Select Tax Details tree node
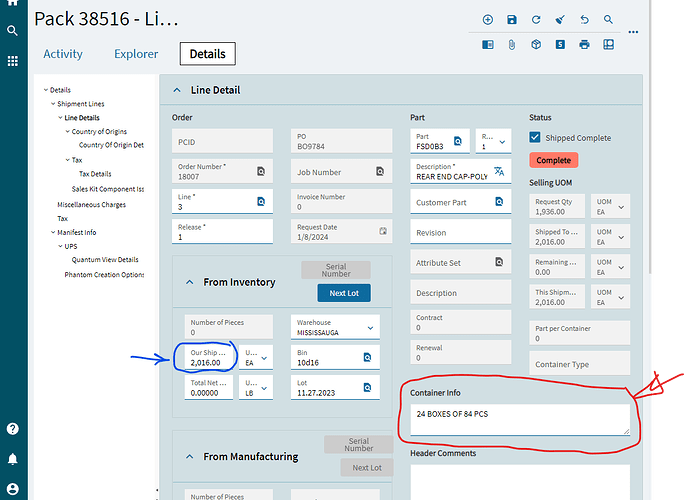Image resolution: width=684 pixels, height=500 pixels. click(95, 174)
